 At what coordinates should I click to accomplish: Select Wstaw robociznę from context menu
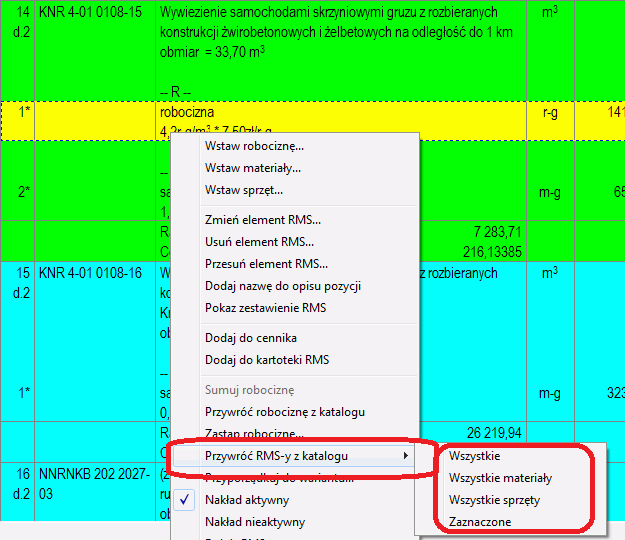click(x=254, y=146)
